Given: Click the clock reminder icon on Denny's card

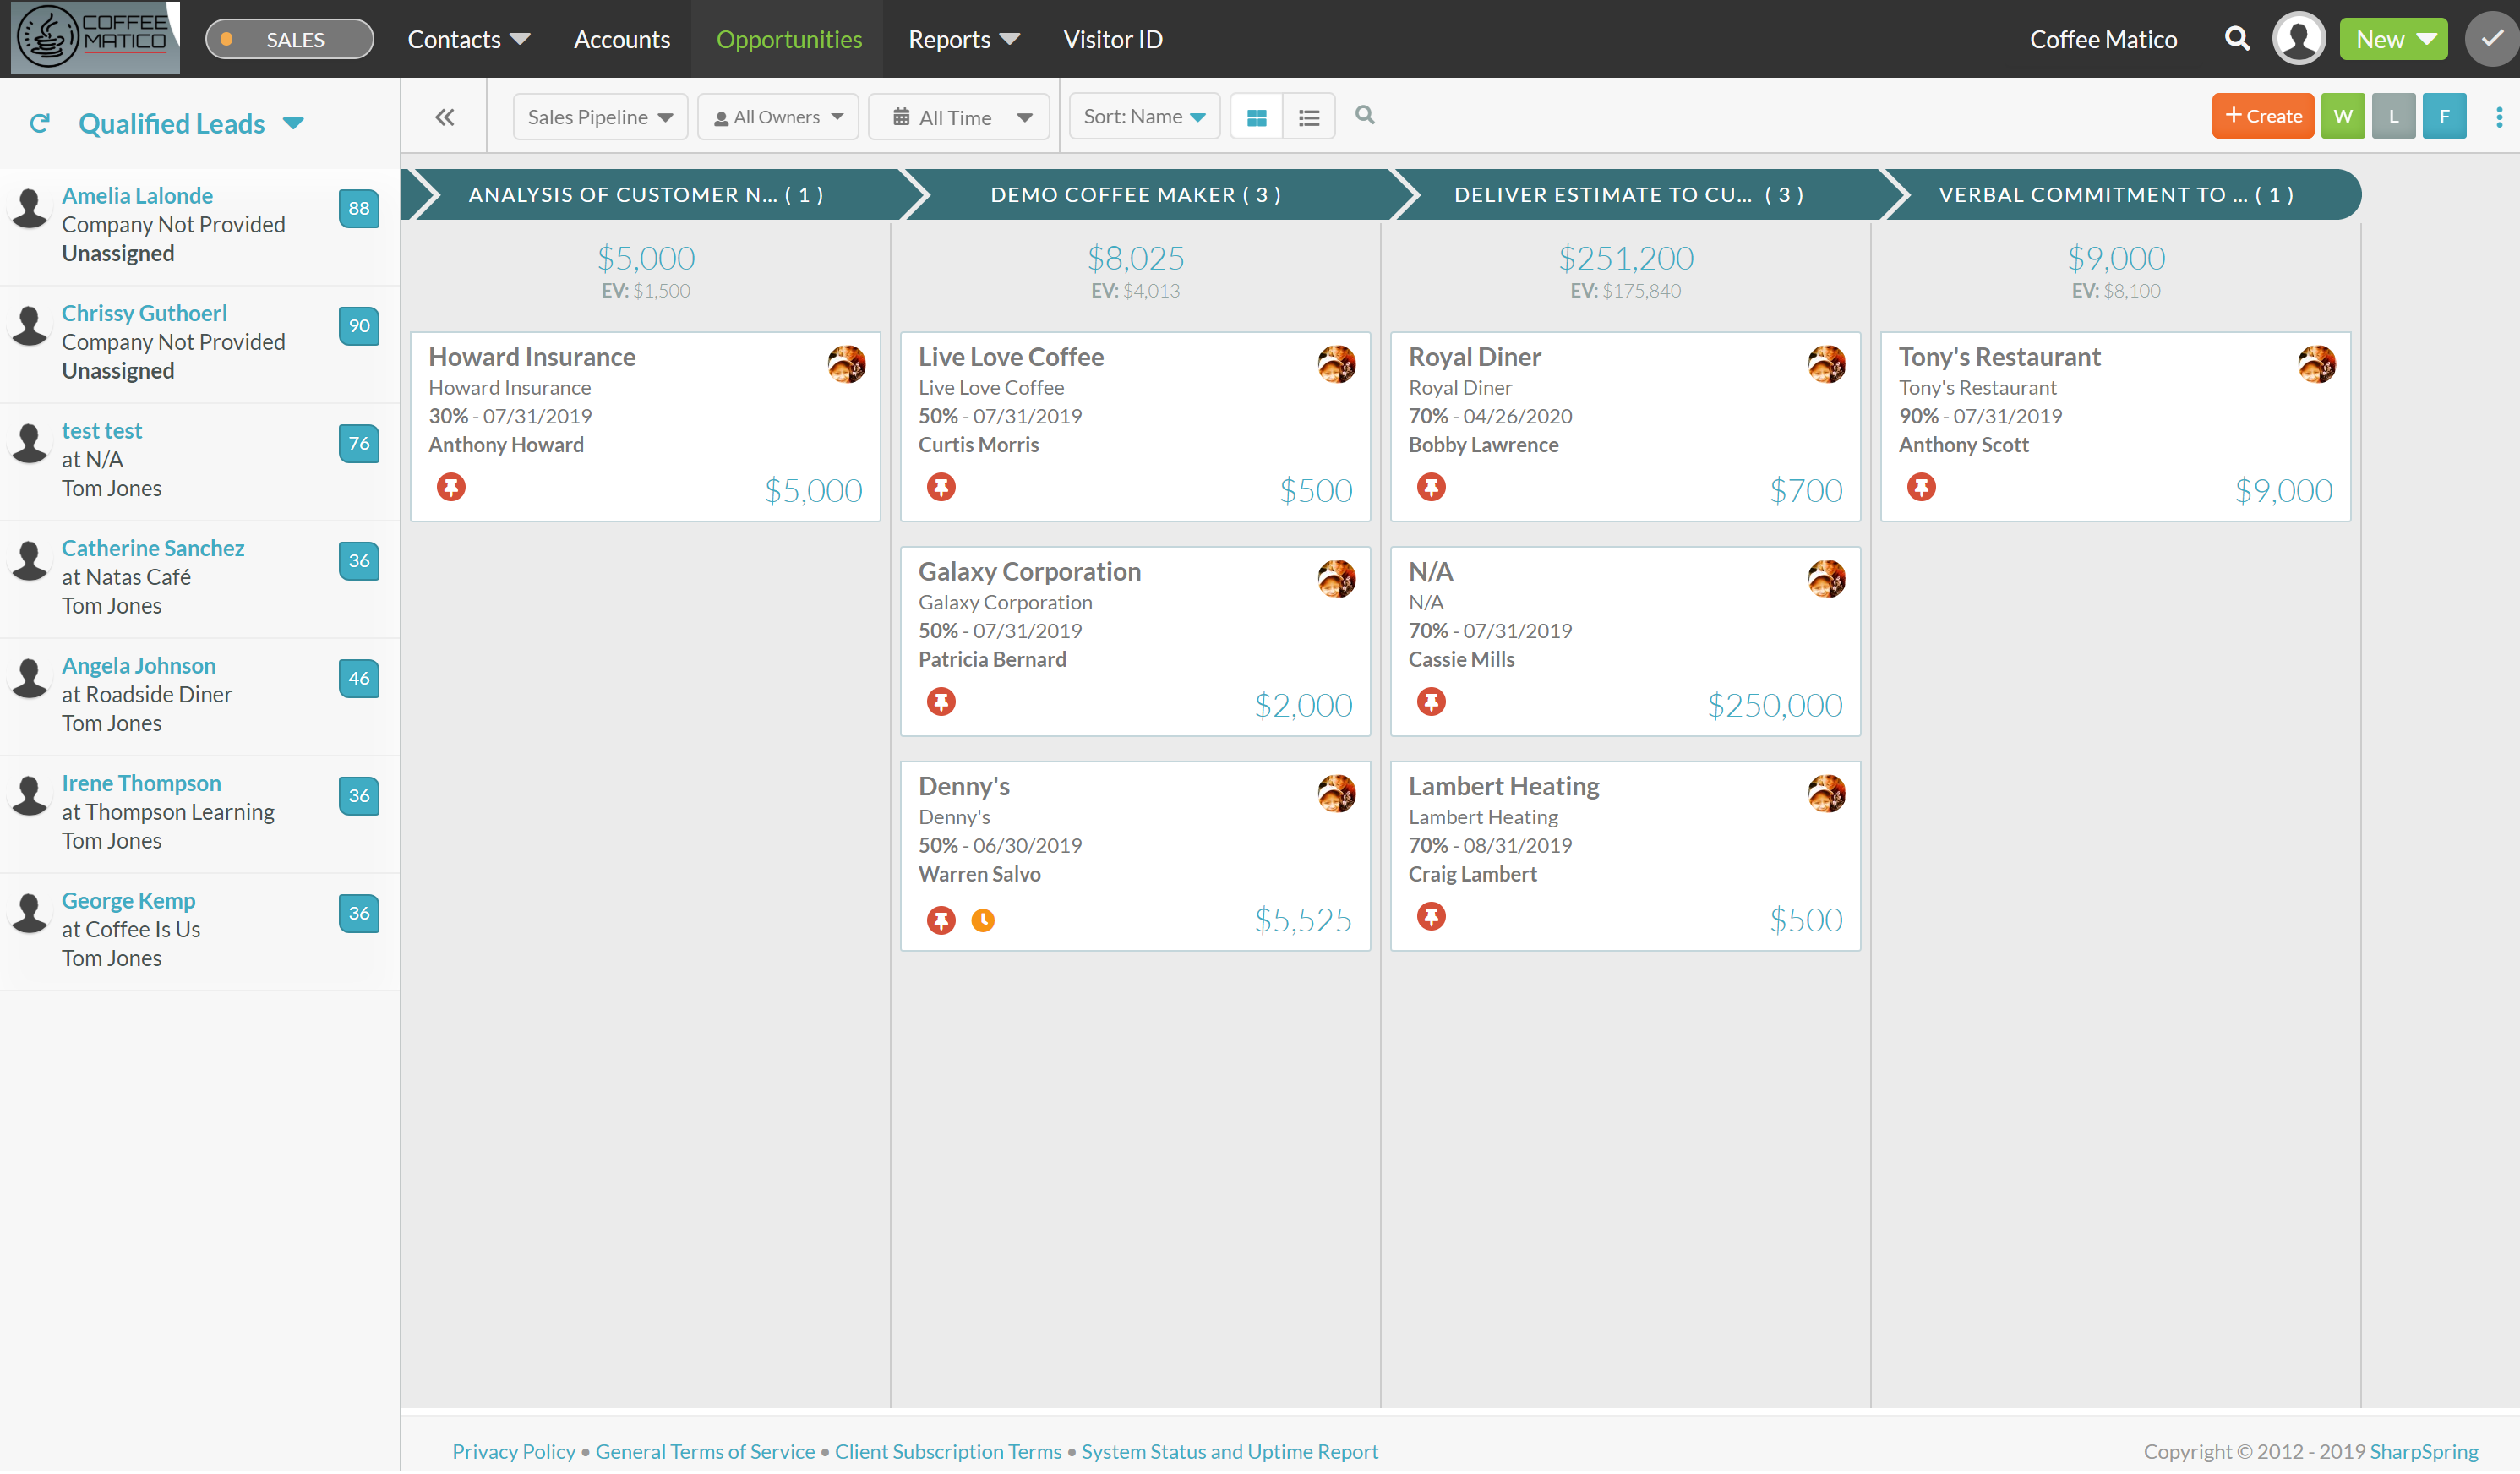Looking at the screenshot, I should pyautogui.click(x=982, y=920).
